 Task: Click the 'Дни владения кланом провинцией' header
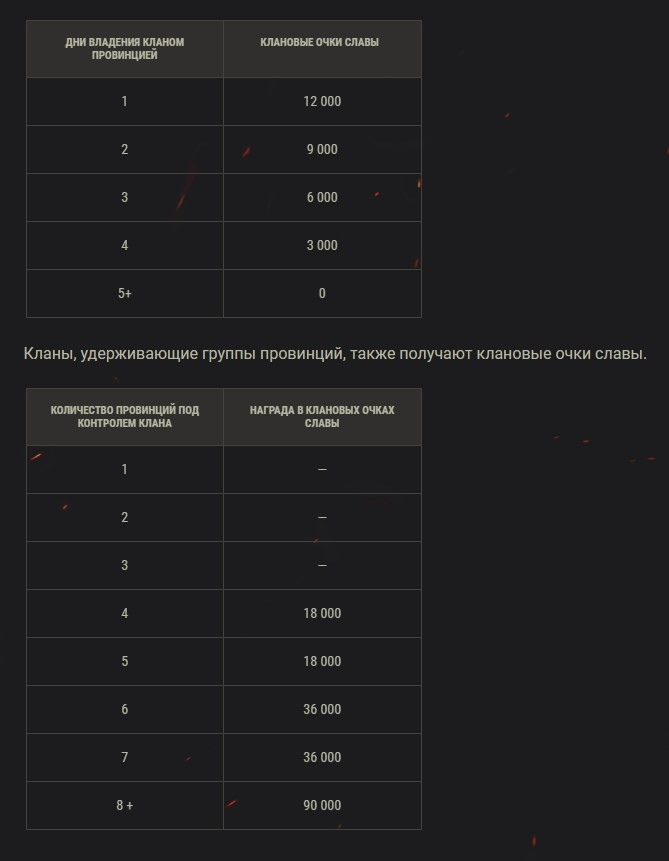(125, 49)
